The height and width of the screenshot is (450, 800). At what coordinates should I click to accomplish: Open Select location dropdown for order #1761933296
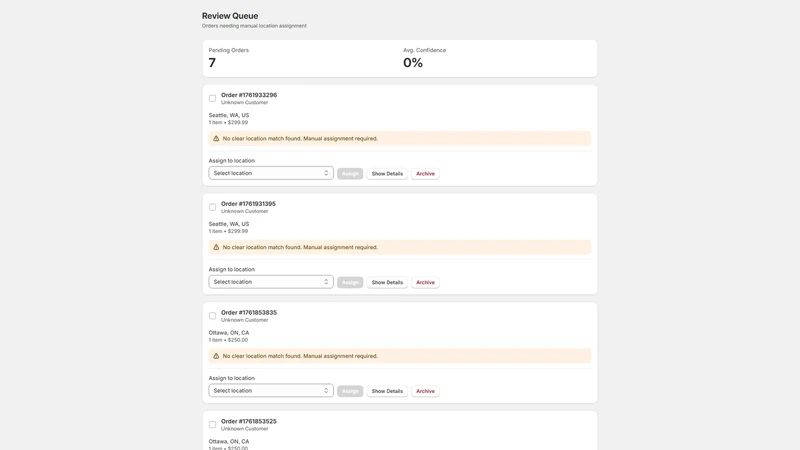[x=271, y=173]
